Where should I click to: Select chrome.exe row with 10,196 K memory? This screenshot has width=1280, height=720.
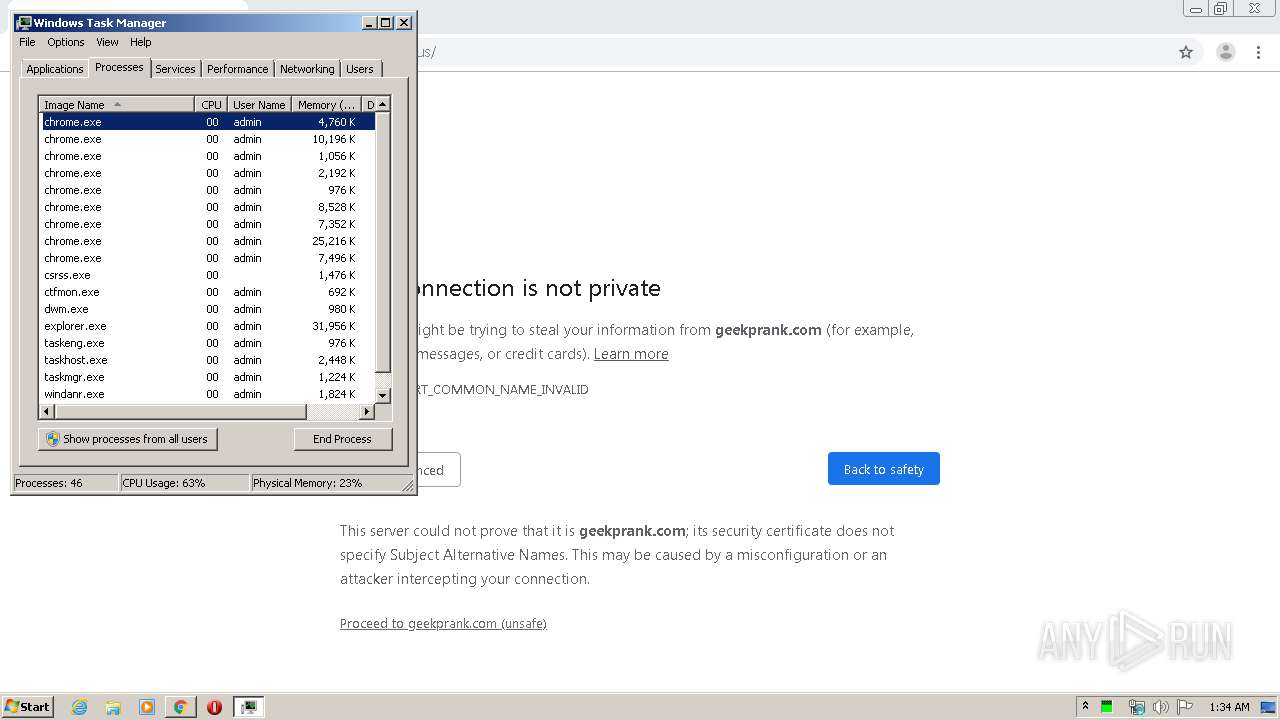[207, 139]
